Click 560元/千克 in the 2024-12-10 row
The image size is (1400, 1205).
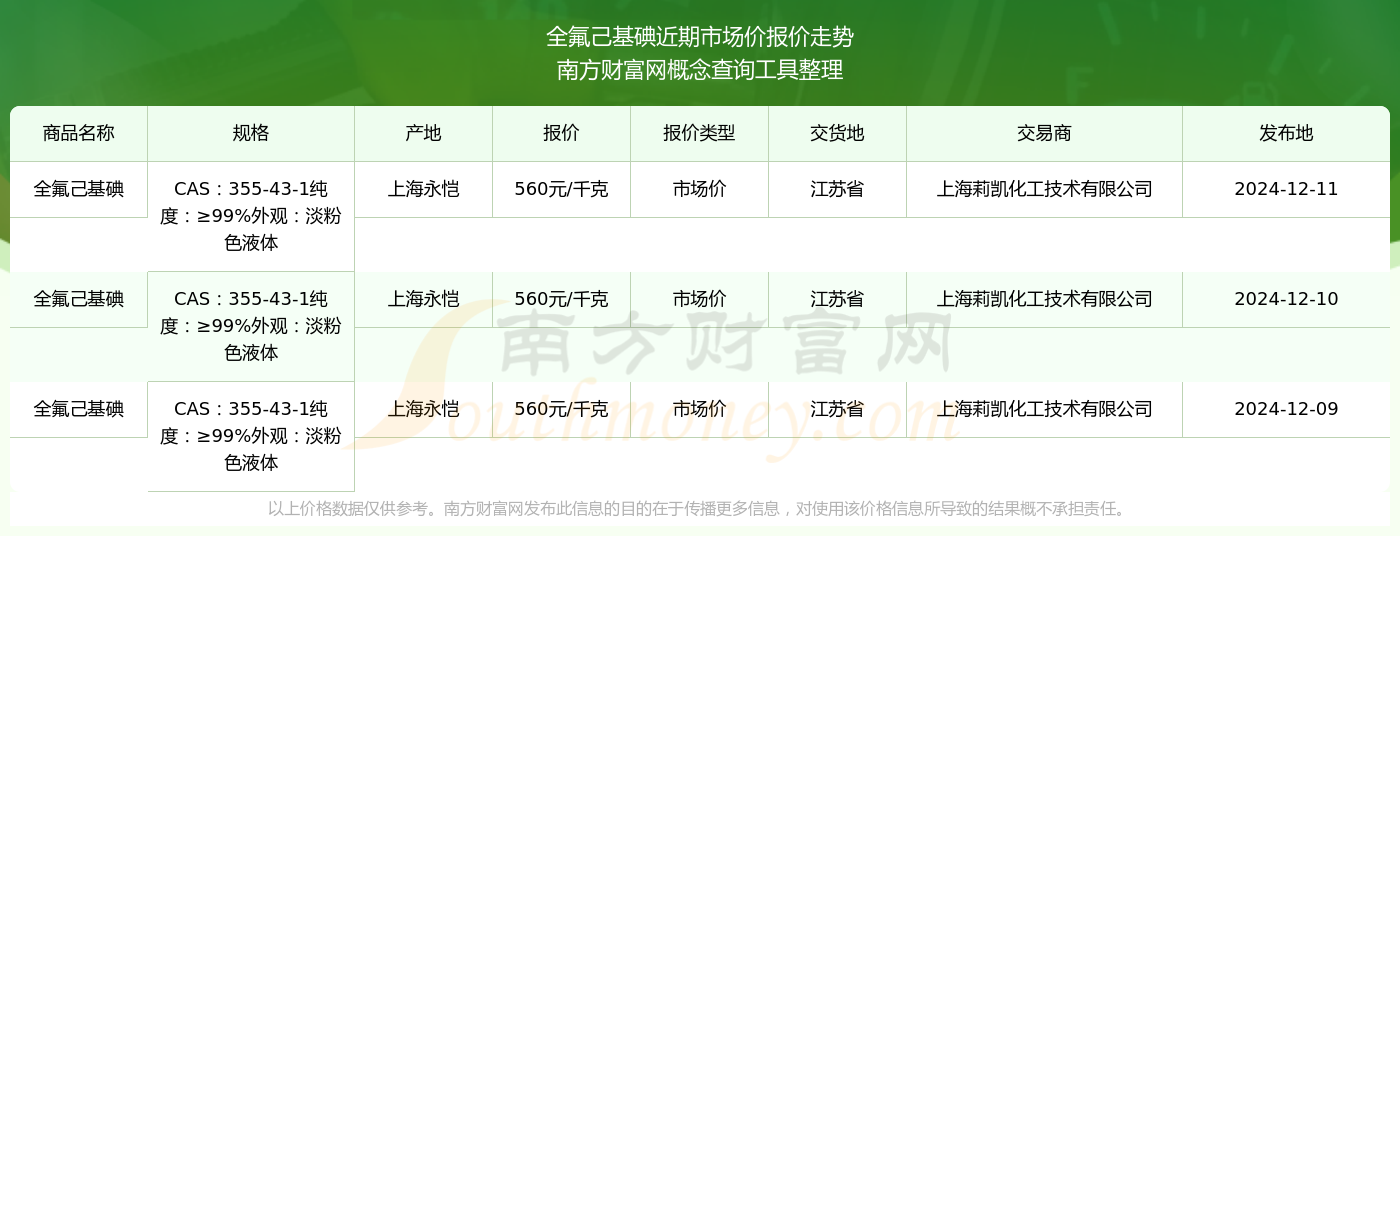pos(562,299)
